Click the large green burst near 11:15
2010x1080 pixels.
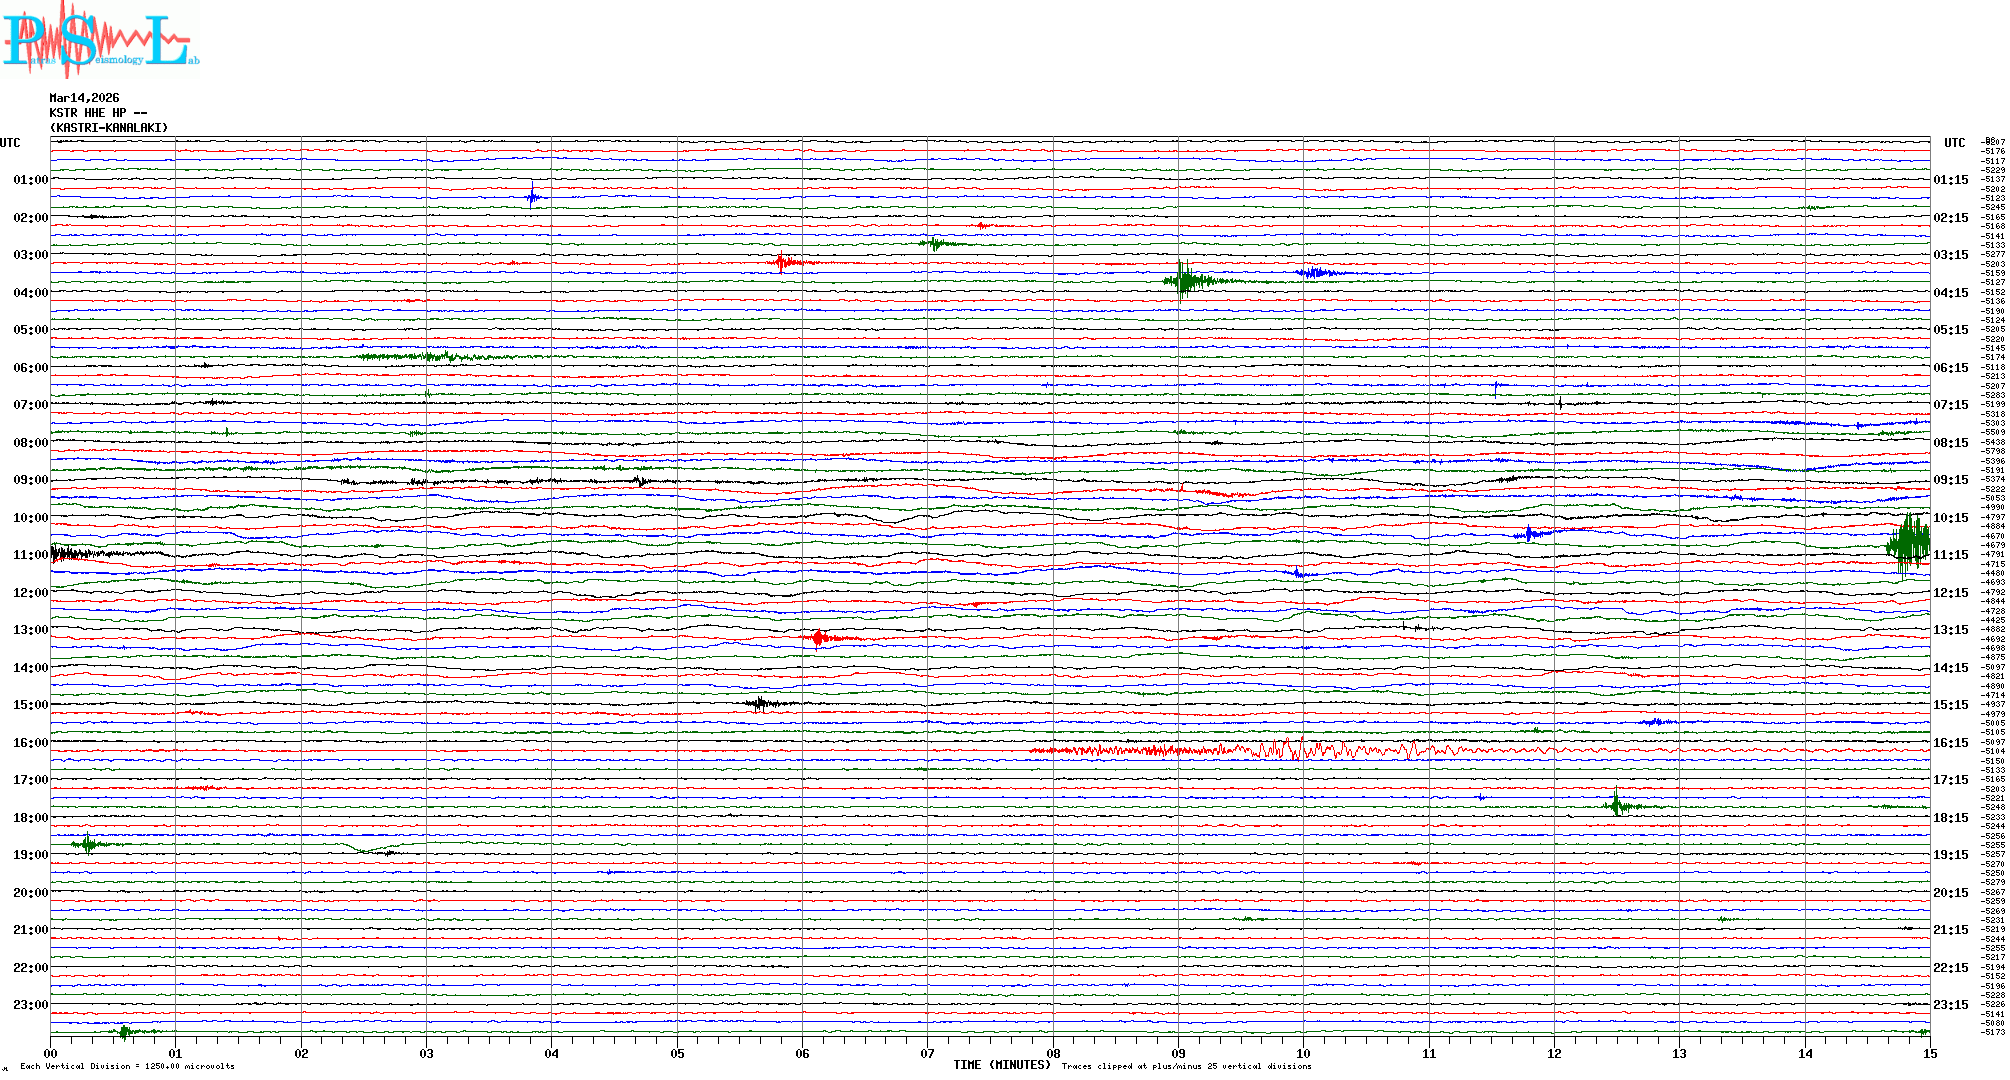coord(1908,545)
